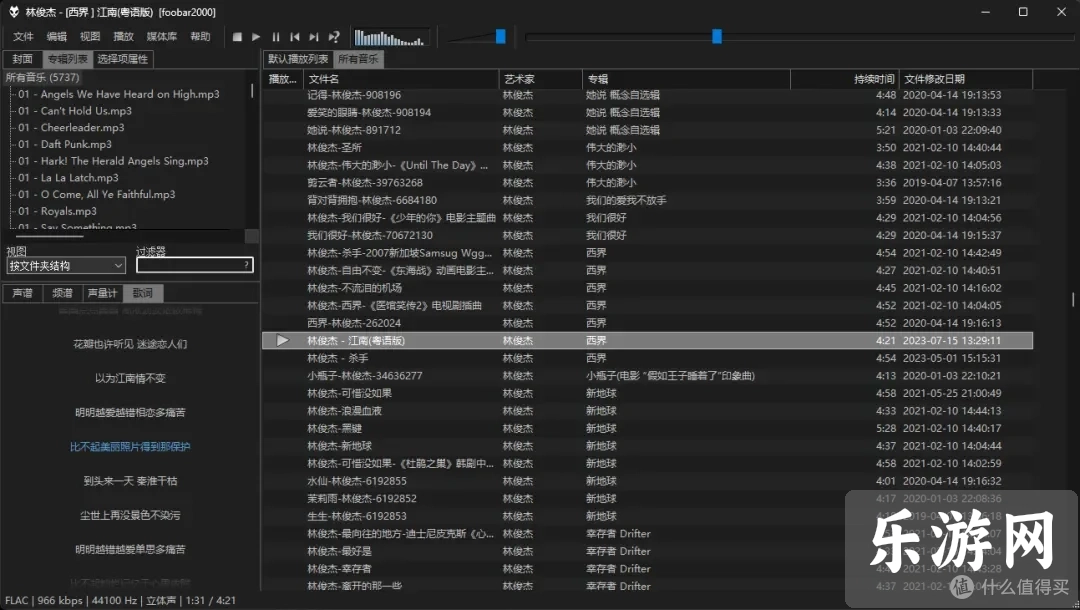1080x610 pixels.
Task: Open the 所有音乐 playlist tab
Action: [358, 59]
